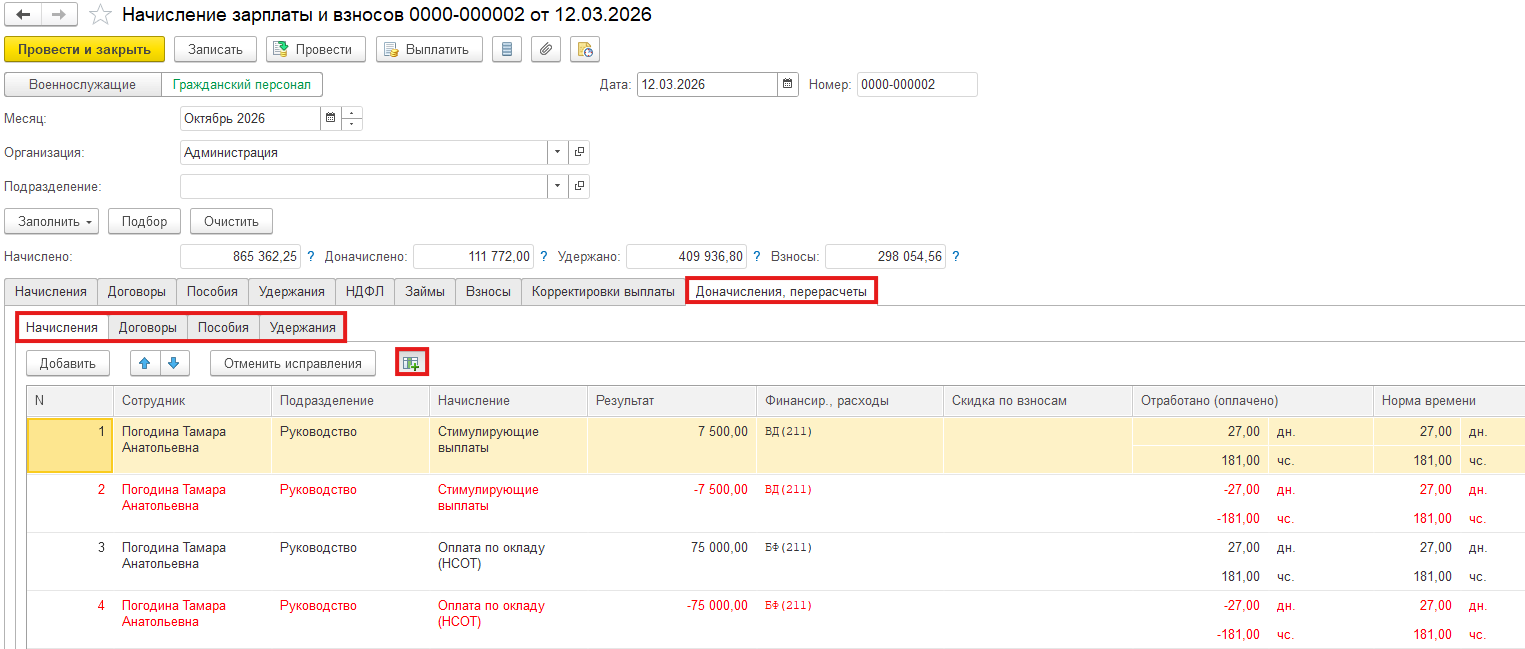The width and height of the screenshot is (1525, 649).
Task: Switch to the НДФЛ tab
Action: (365, 292)
